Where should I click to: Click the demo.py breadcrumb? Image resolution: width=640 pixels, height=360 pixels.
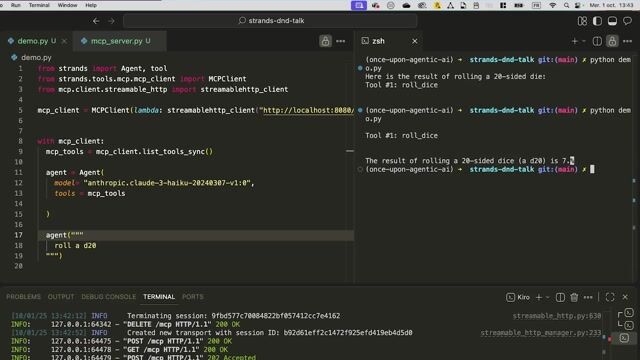pyautogui.click(x=36, y=58)
